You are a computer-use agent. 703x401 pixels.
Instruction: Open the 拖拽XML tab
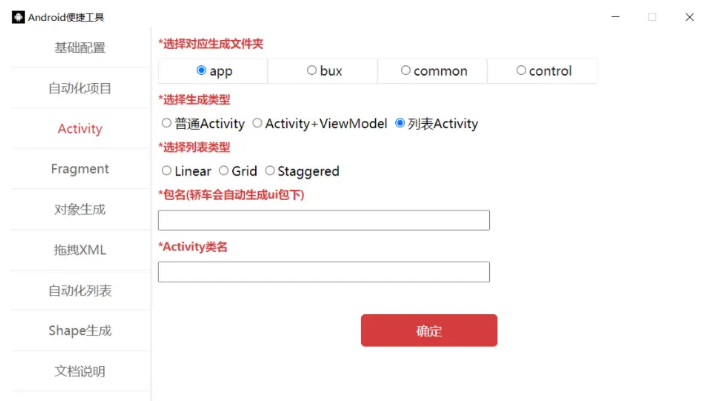tap(80, 250)
